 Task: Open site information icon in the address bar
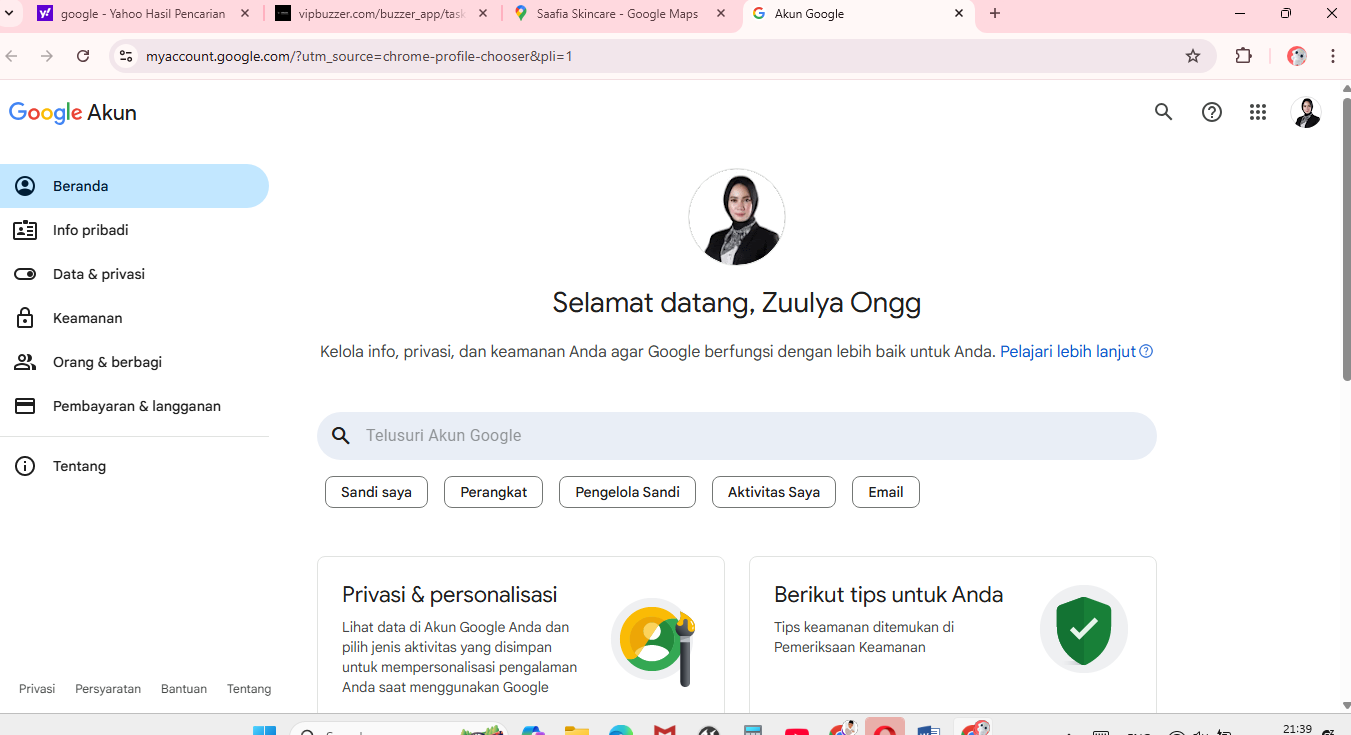coord(126,56)
